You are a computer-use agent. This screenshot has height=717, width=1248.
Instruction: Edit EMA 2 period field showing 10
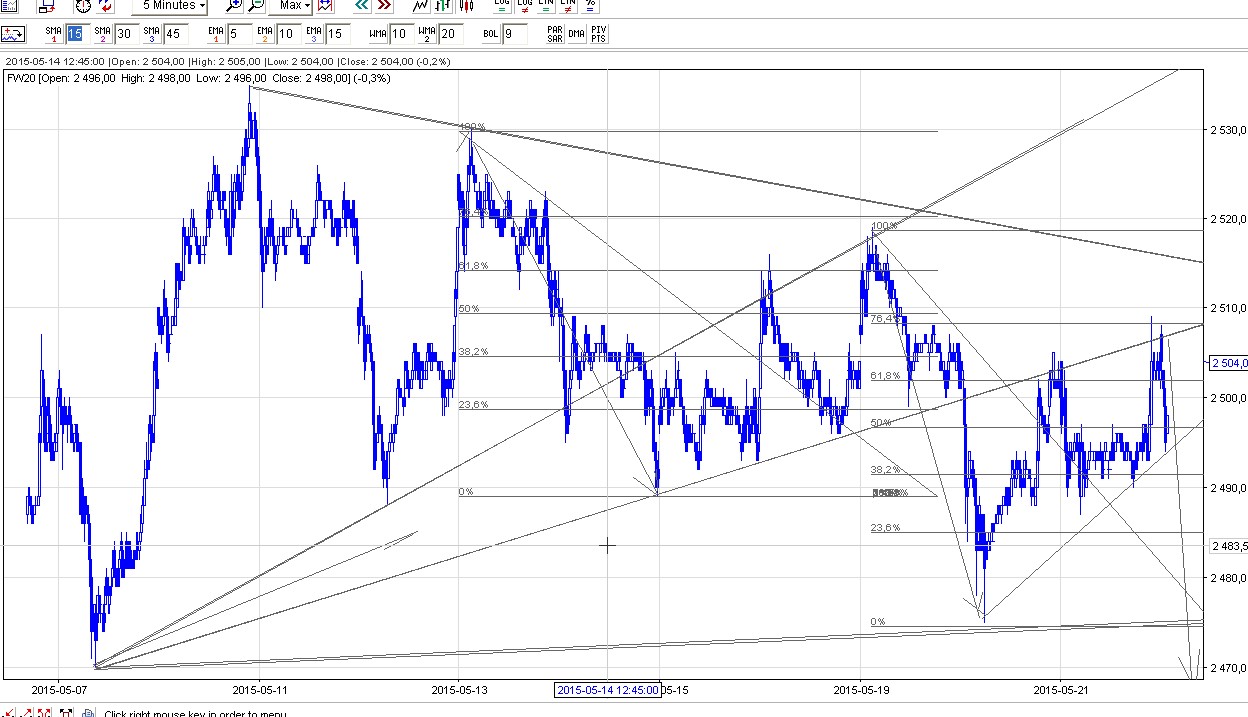(288, 34)
